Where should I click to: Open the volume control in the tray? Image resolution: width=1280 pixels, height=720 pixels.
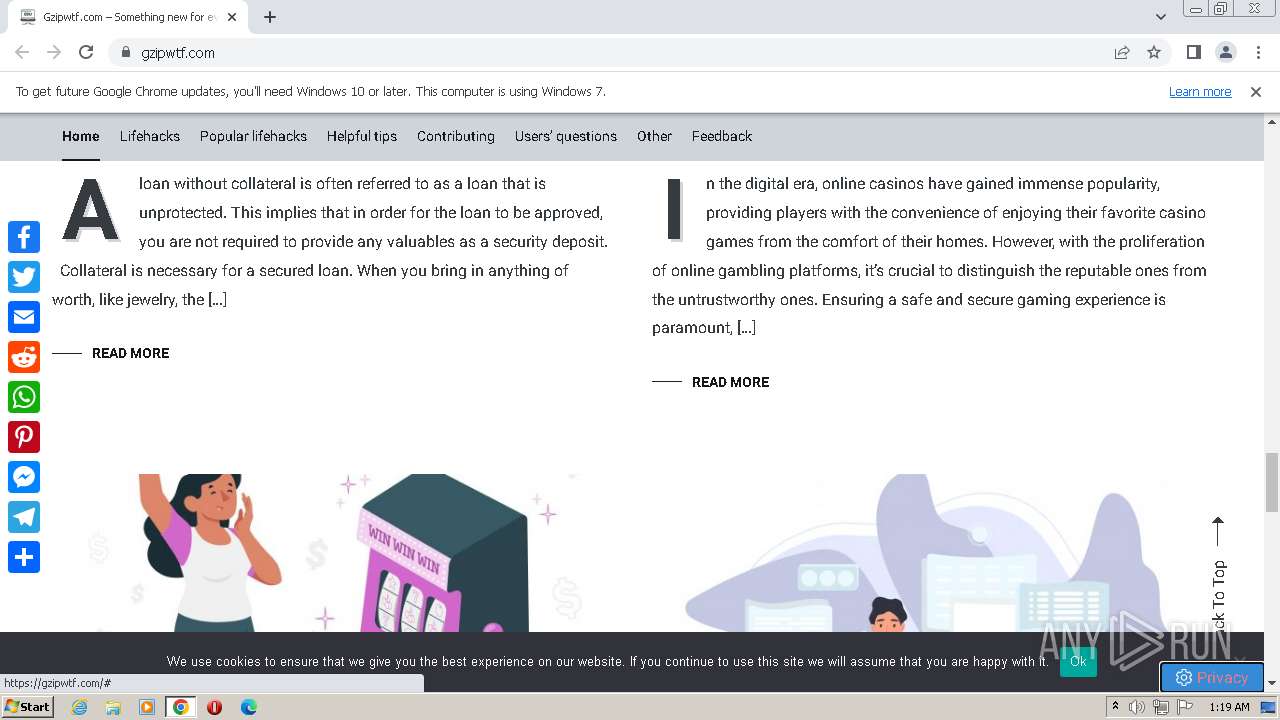click(x=1137, y=707)
